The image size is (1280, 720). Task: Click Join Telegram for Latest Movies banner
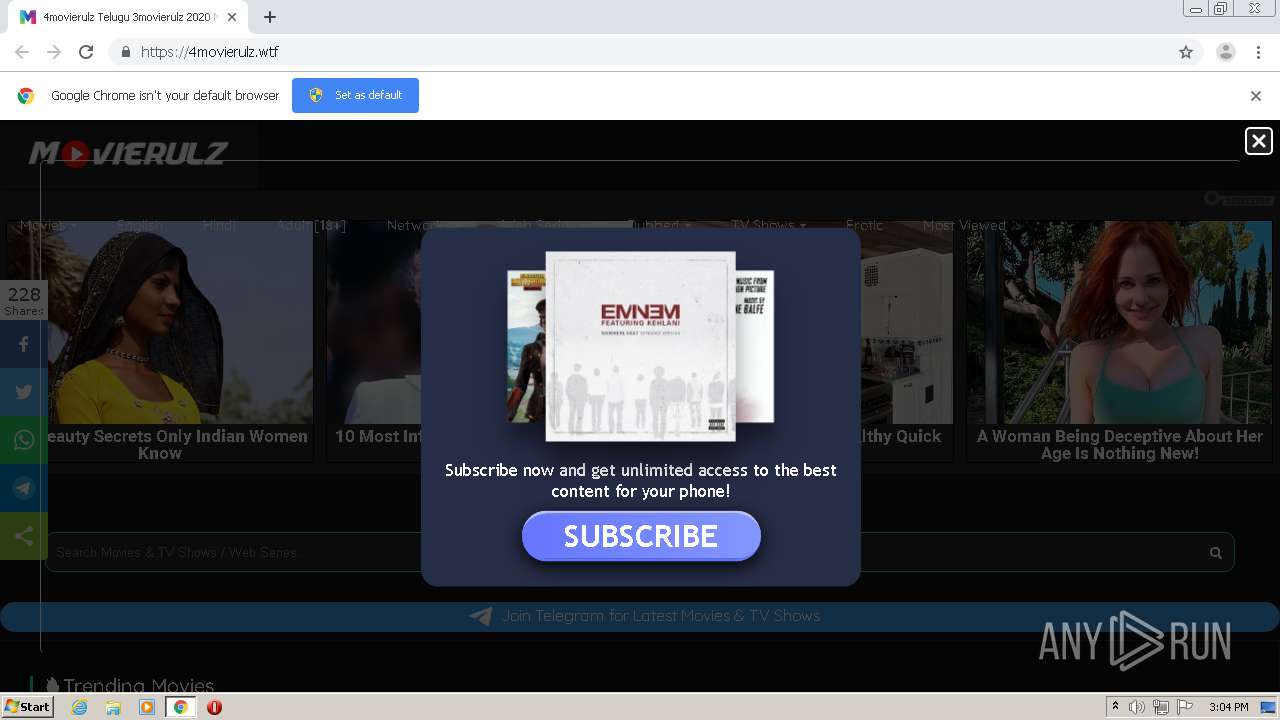pyautogui.click(x=640, y=616)
